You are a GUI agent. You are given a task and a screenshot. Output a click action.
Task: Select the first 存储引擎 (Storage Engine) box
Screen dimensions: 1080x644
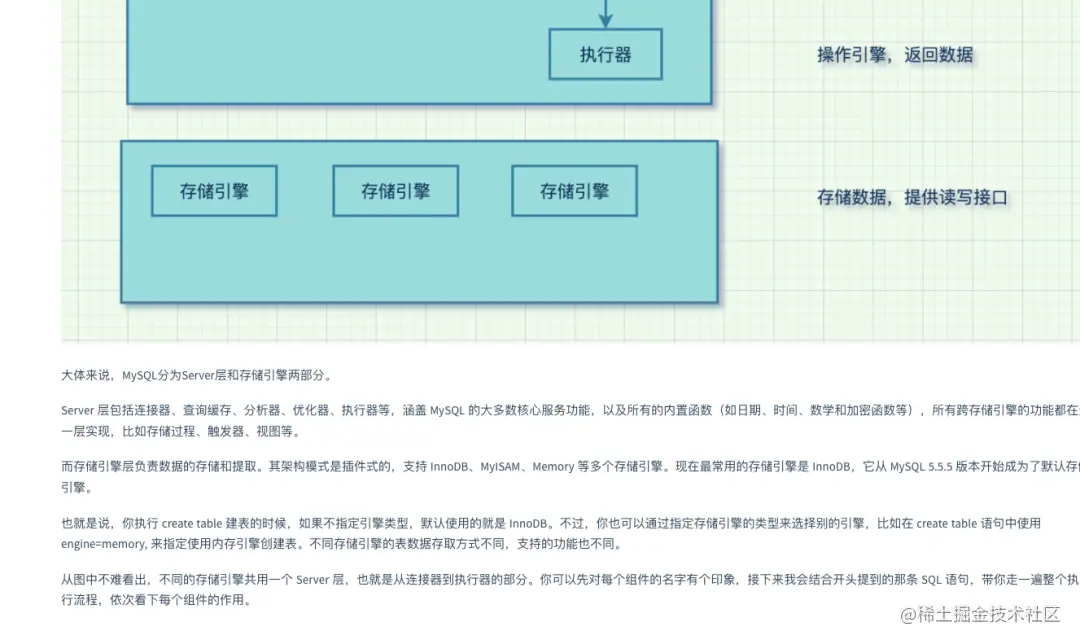coord(214,190)
